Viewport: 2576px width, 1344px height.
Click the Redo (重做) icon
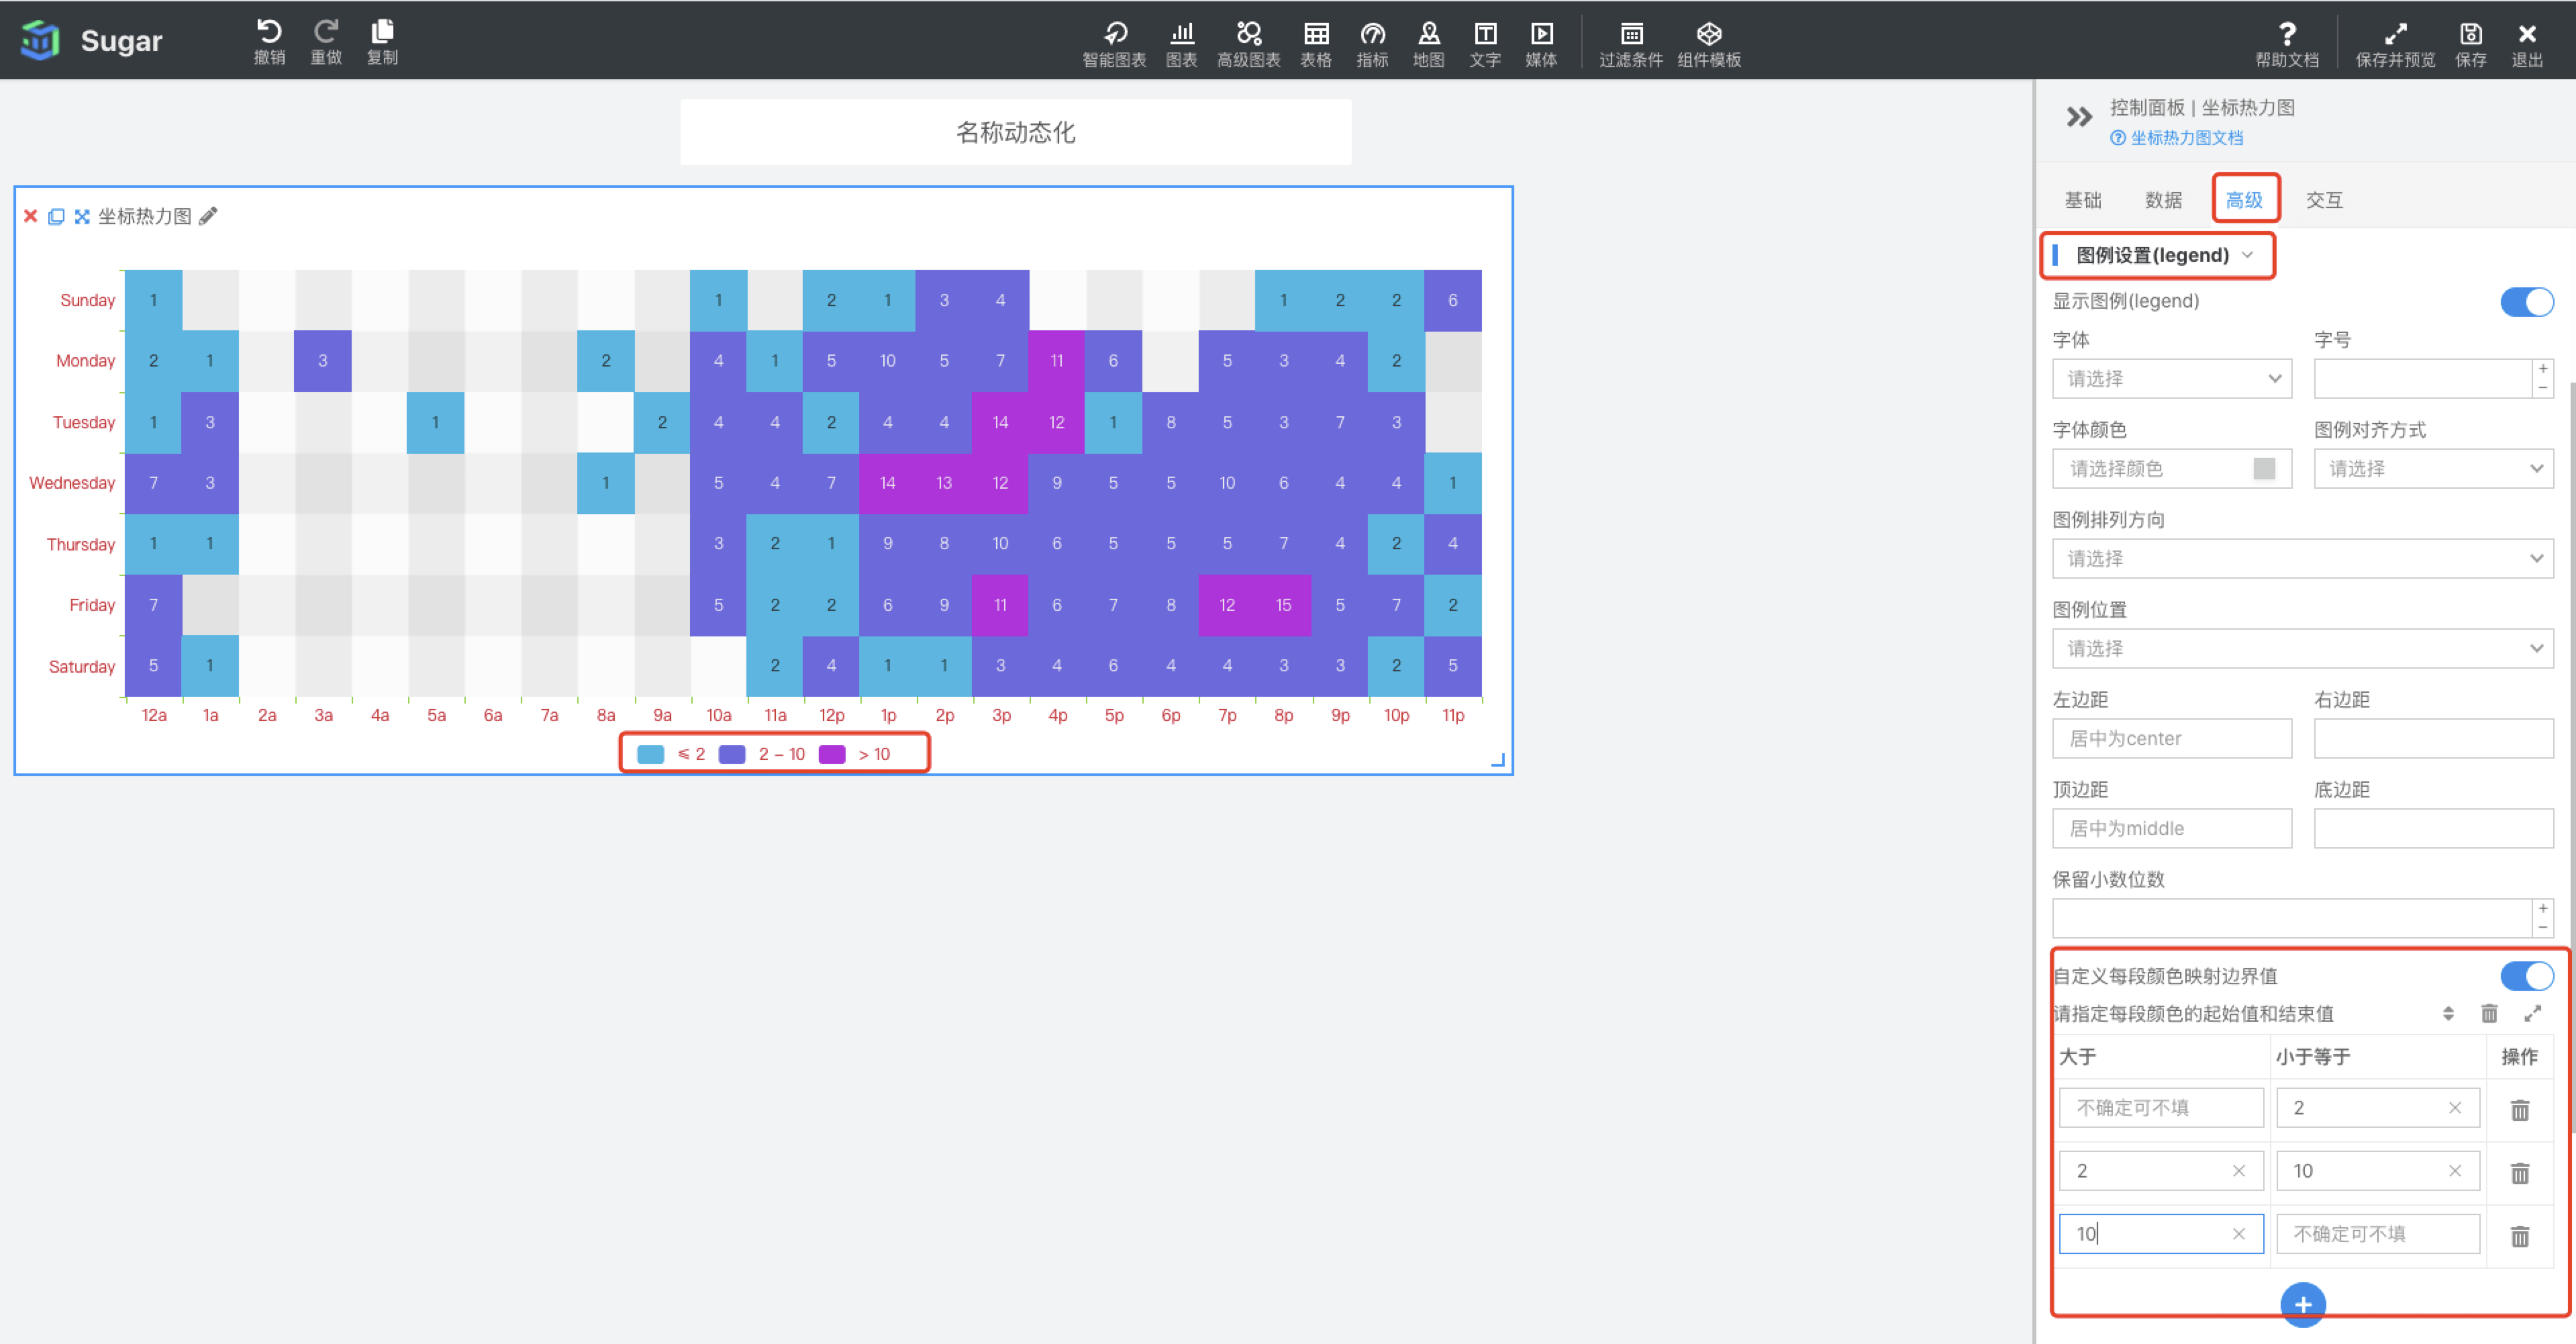(326, 41)
